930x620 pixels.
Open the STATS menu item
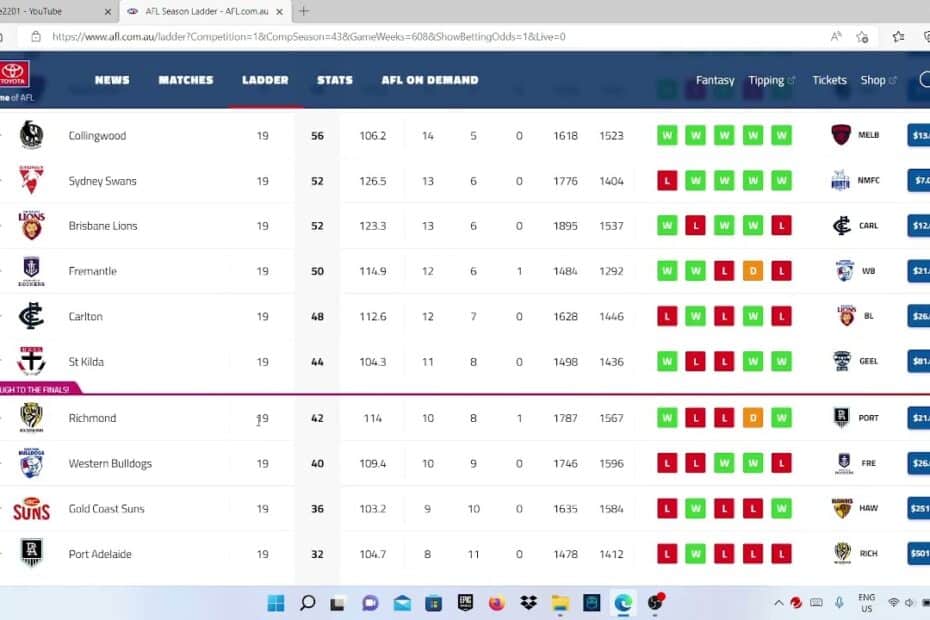(x=335, y=80)
